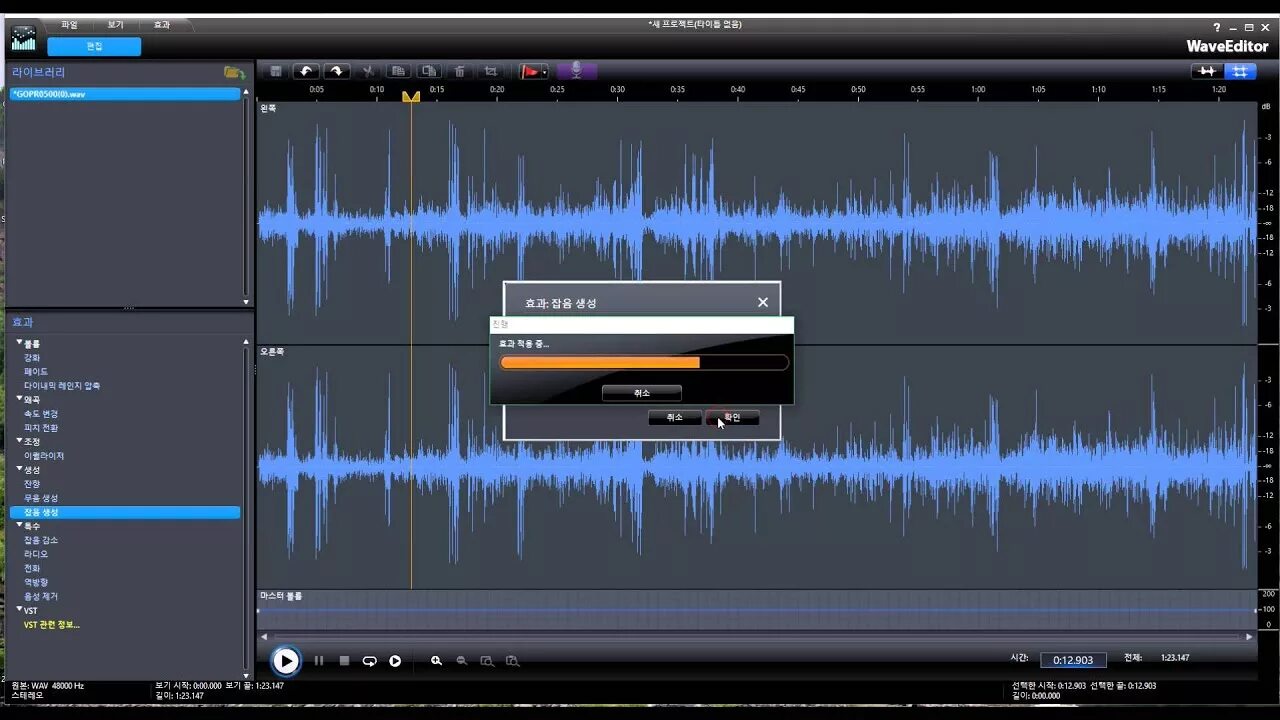This screenshot has height=720, width=1280.
Task: Cut the selection with the scissors icon
Action: [368, 71]
